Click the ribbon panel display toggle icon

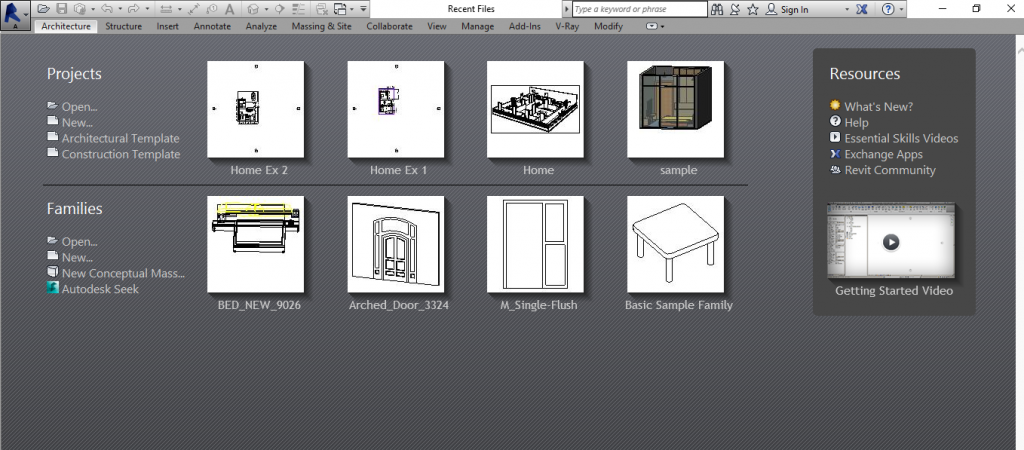pyautogui.click(x=652, y=26)
